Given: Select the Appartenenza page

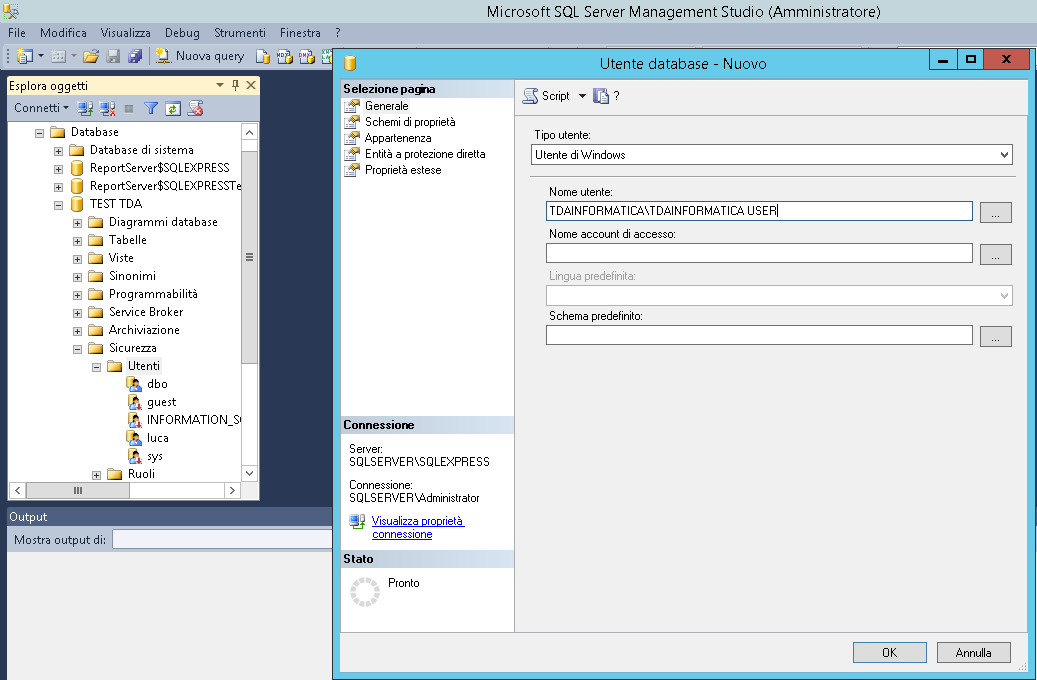Looking at the screenshot, I should (397, 138).
